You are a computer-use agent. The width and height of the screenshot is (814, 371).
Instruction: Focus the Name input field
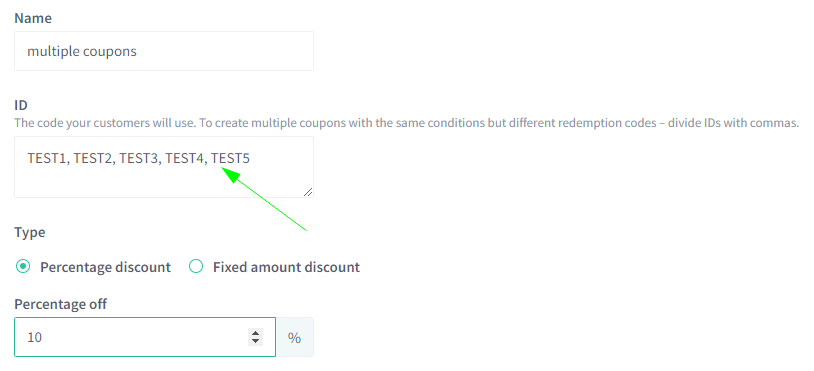click(164, 51)
